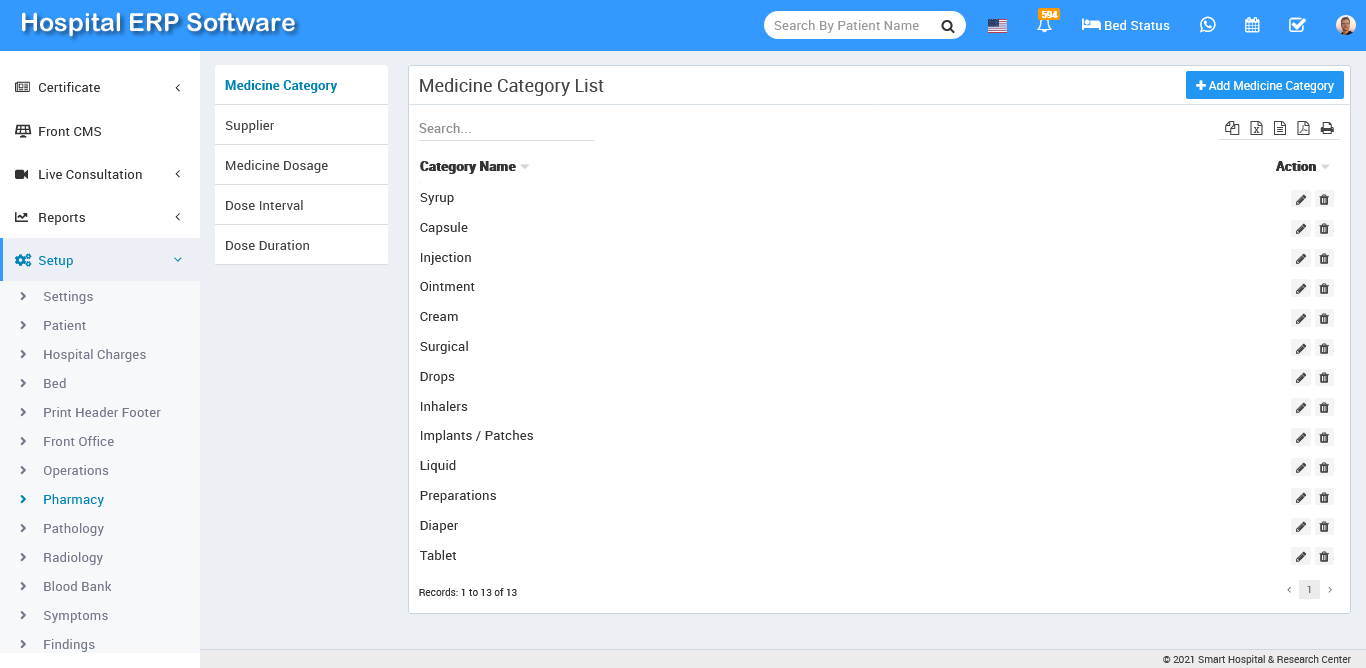Screen dimensions: 1366x668
Task: Edit the Drops category
Action: pos(1301,378)
